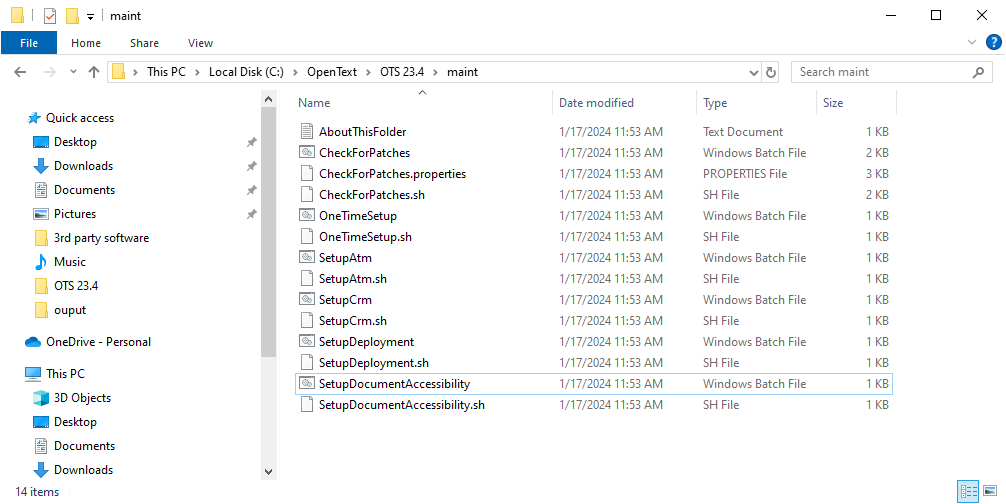1006x504 pixels.
Task: Go up one folder level
Action: [94, 72]
